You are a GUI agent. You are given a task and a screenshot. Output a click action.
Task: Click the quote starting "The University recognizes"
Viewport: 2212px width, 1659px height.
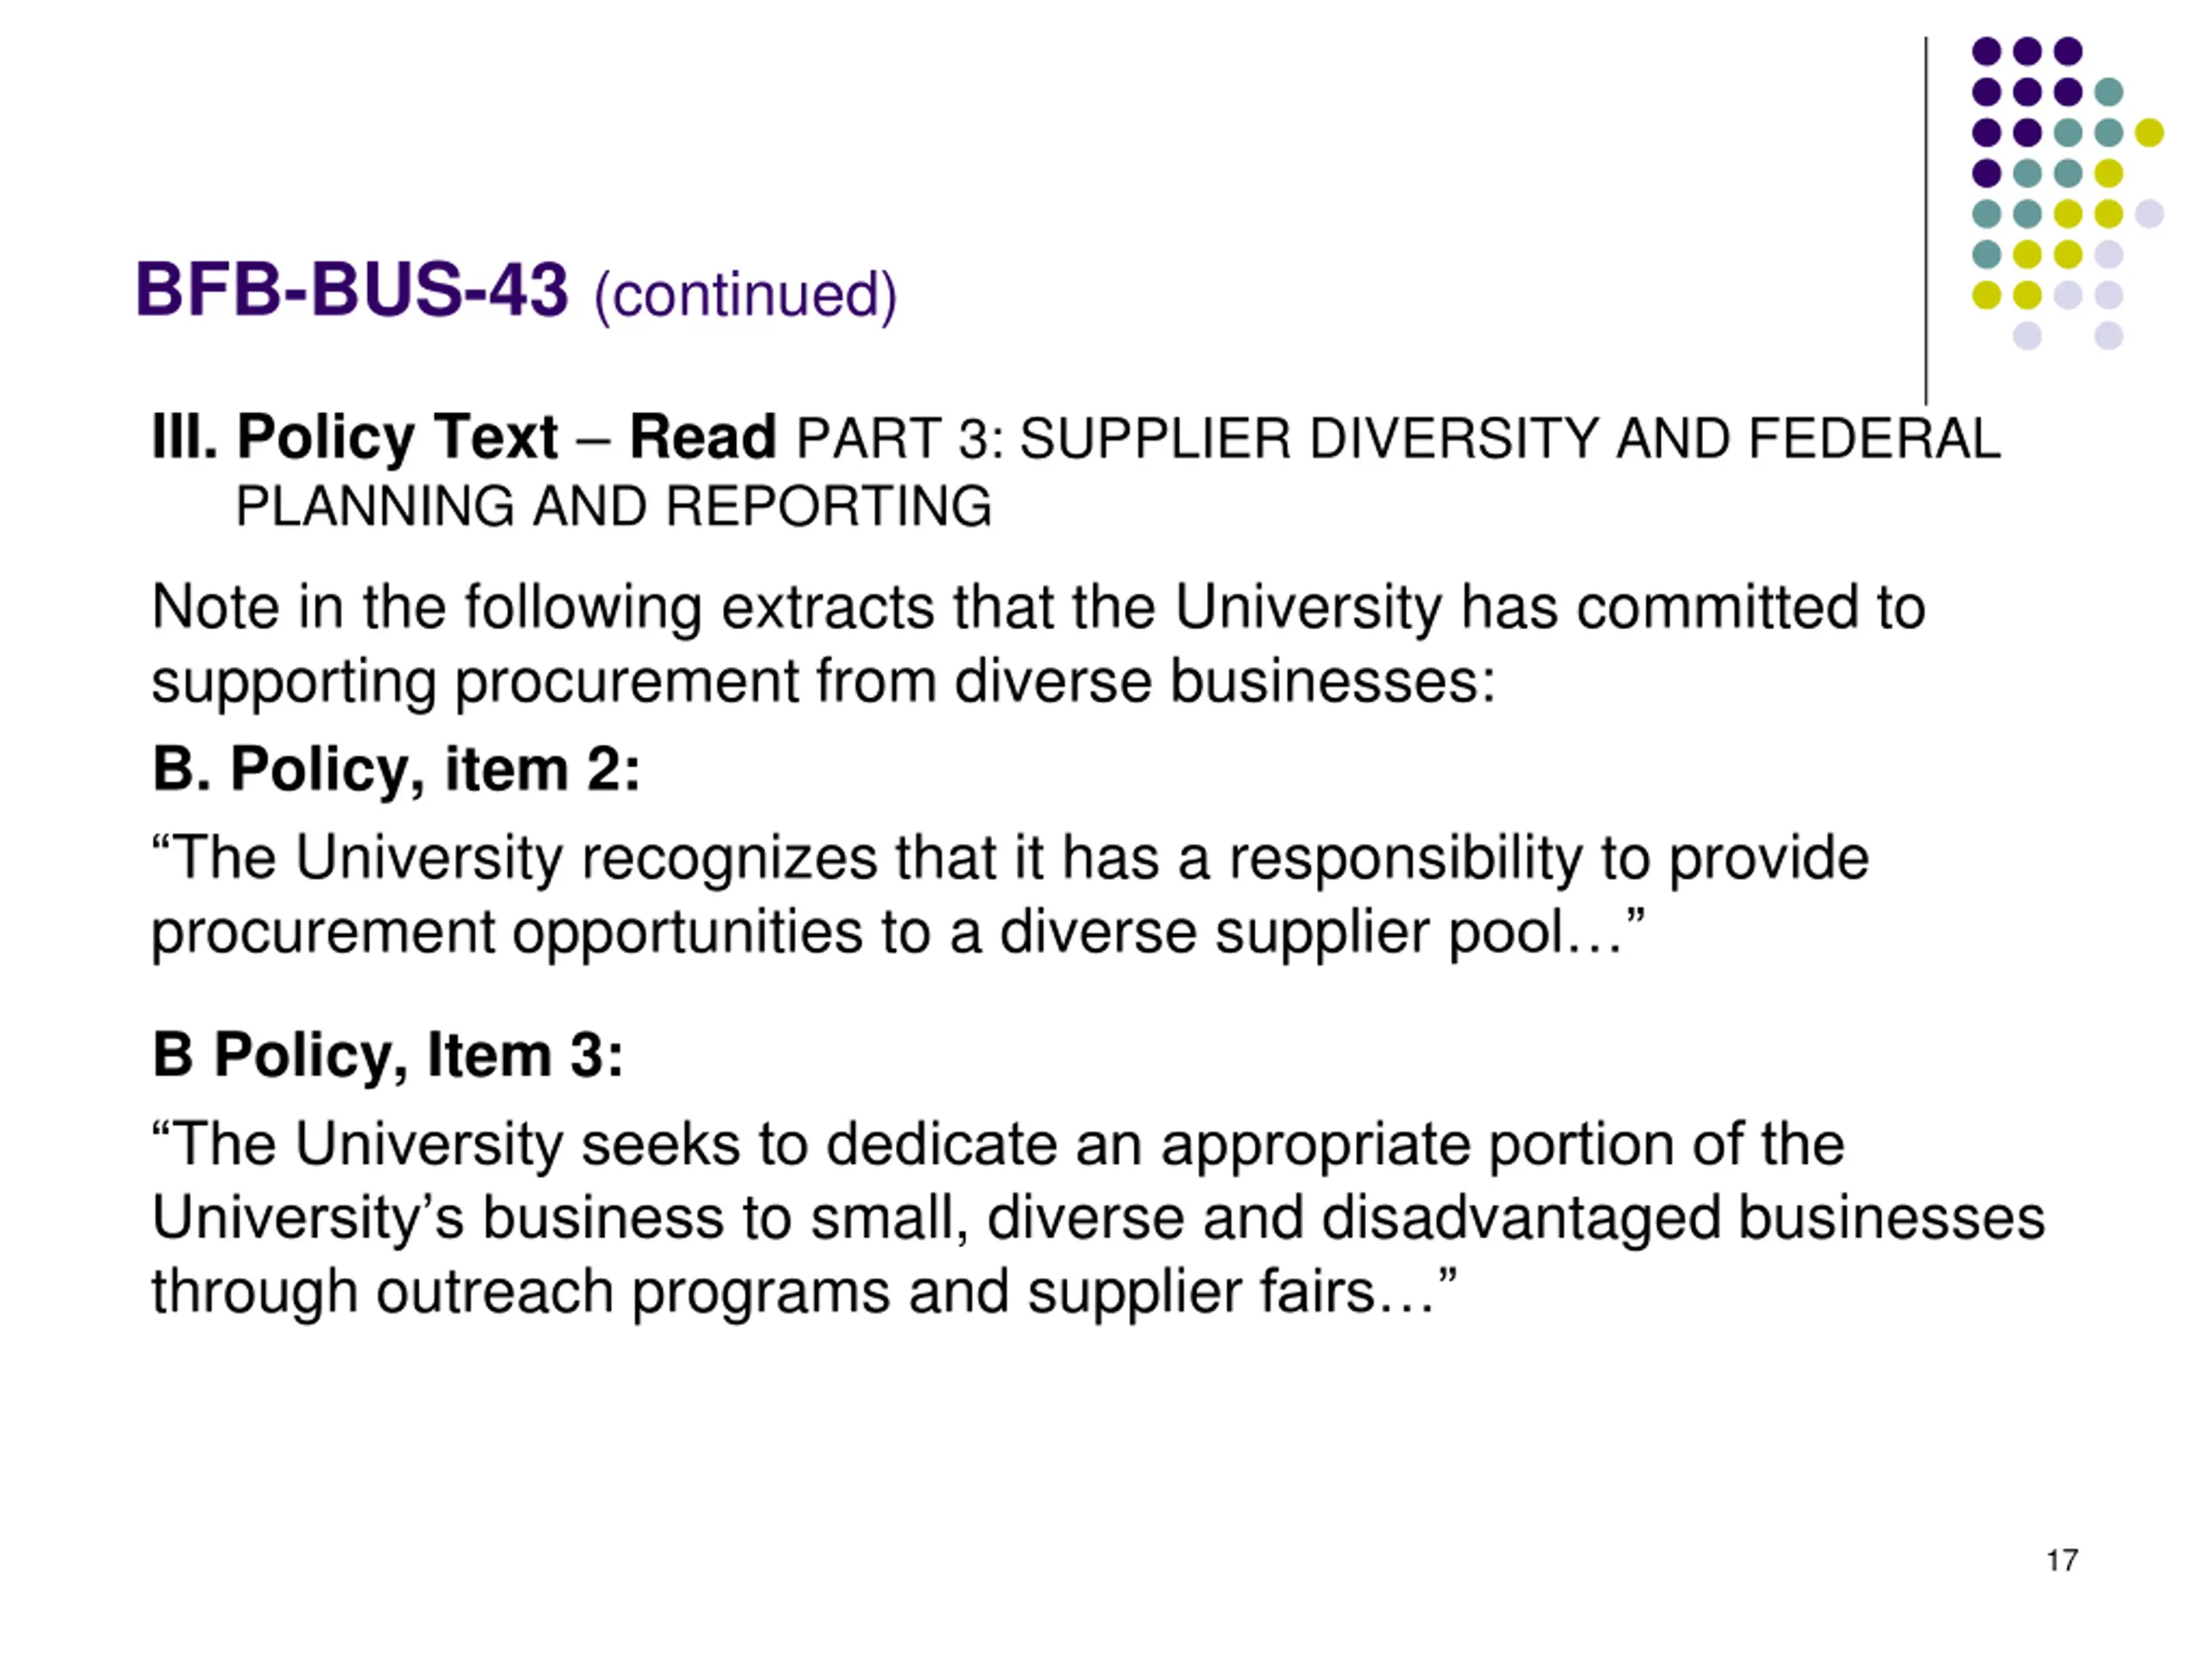click(x=1009, y=894)
